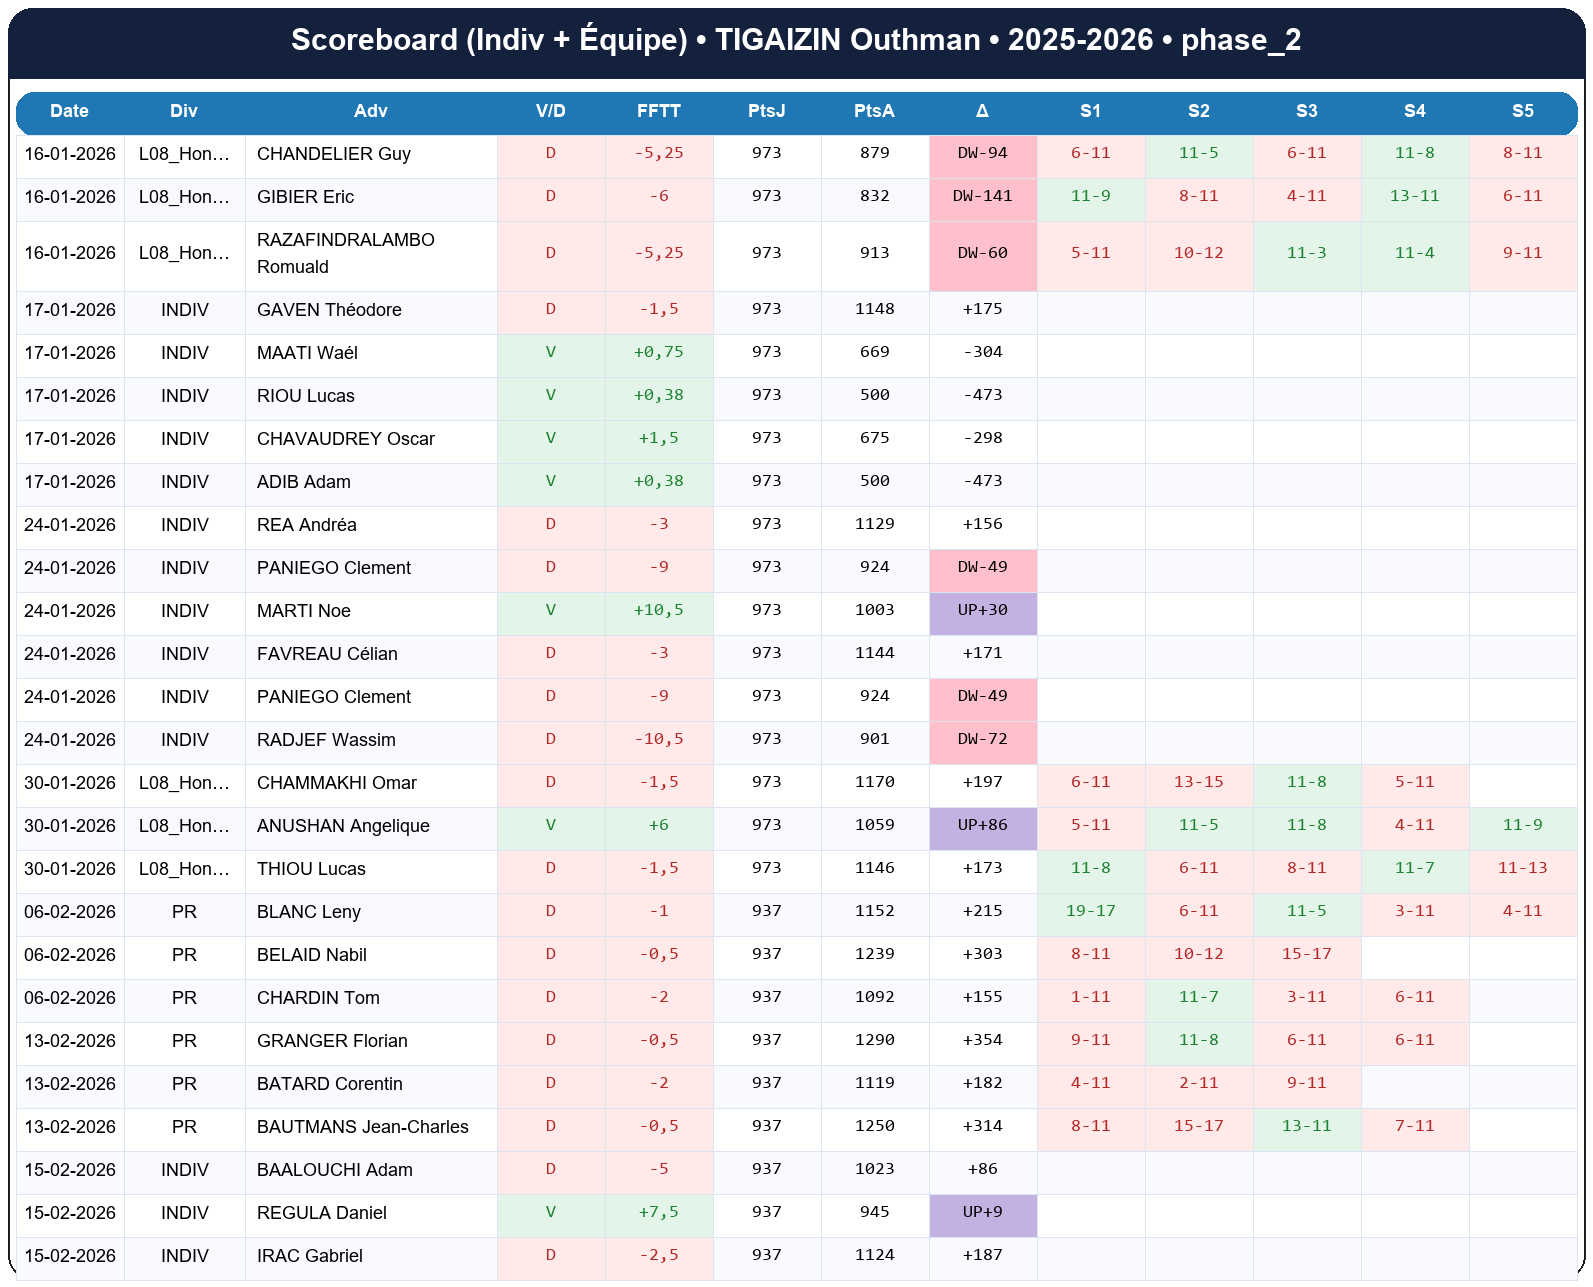Image resolution: width=1593 pixels, height=1287 pixels.
Task: Select the S5 column header
Action: click(1522, 111)
